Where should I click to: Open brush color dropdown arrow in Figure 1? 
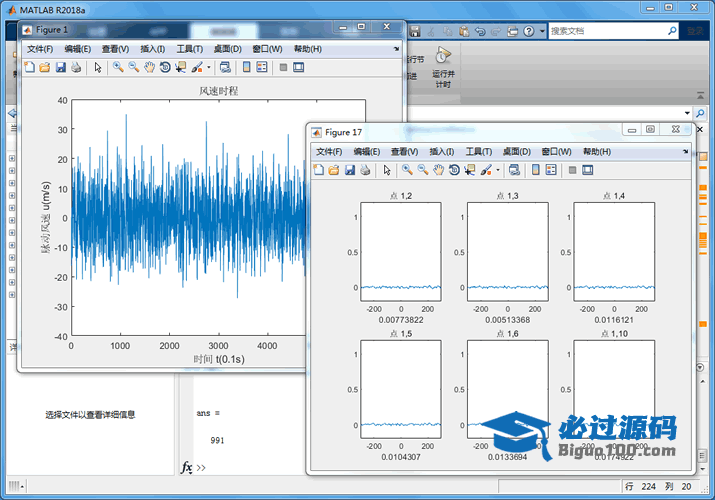click(209, 67)
